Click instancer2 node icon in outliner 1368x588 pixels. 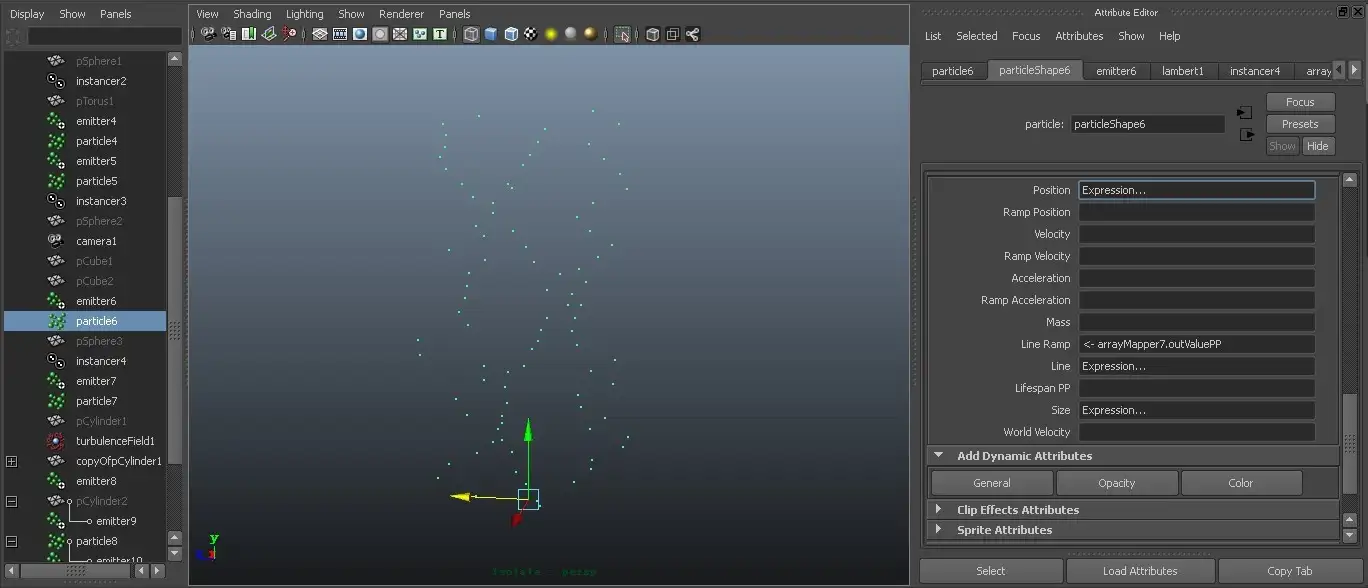(56, 81)
